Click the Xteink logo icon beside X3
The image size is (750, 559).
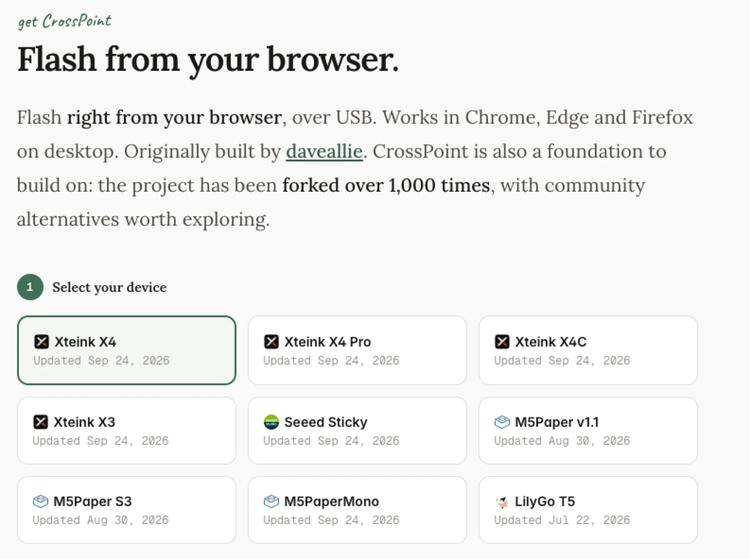(41, 422)
